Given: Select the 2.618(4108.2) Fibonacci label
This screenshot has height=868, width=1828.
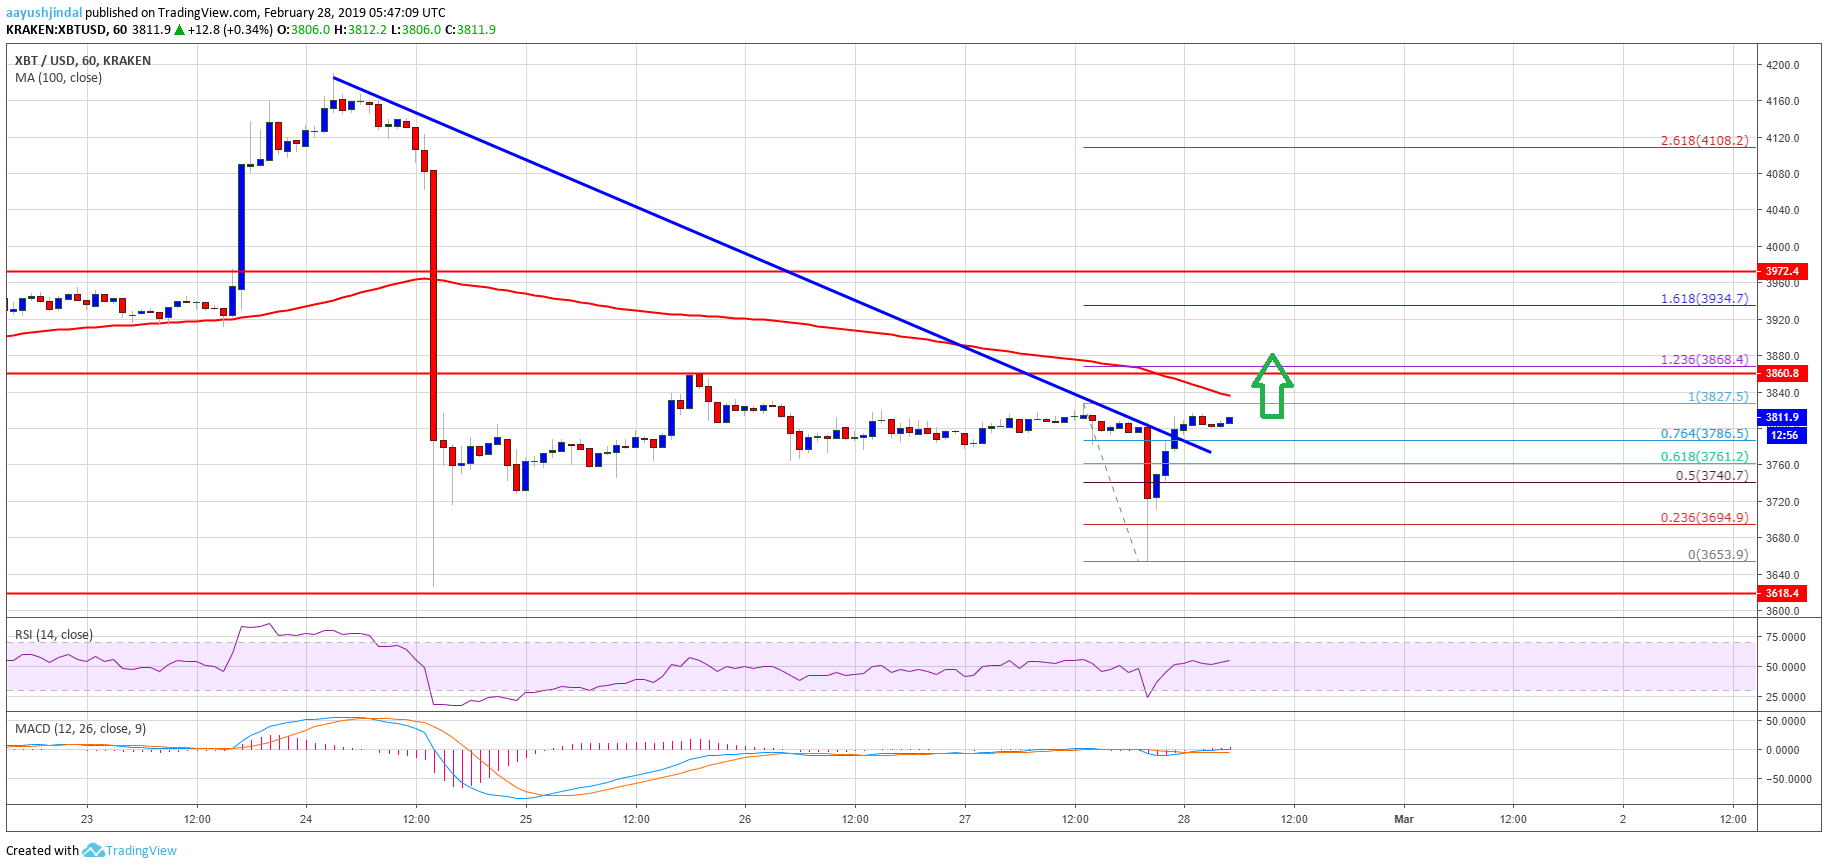Looking at the screenshot, I should [1705, 141].
